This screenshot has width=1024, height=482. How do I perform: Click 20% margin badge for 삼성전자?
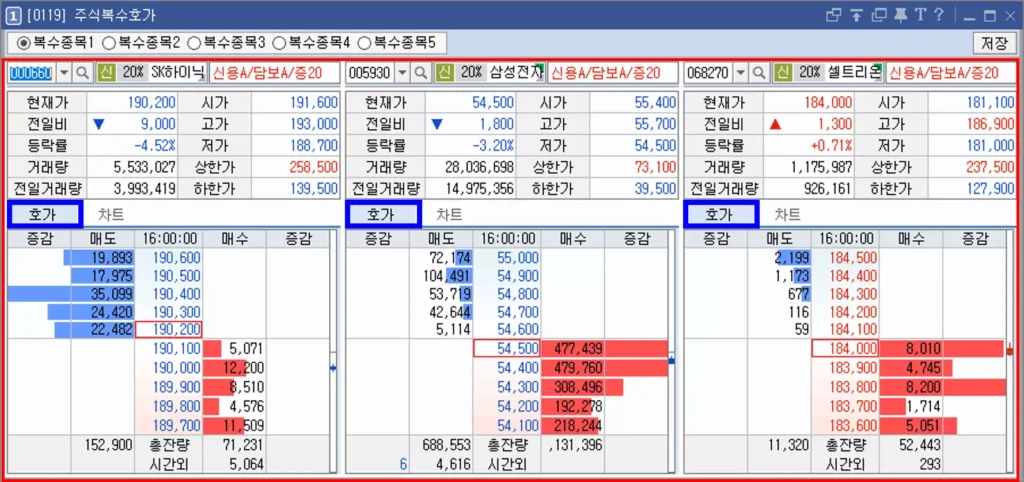click(472, 72)
